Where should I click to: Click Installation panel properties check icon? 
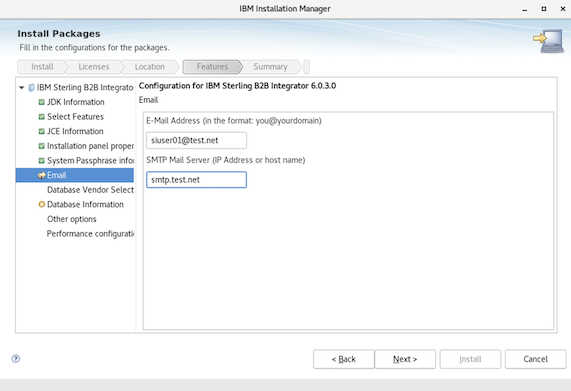(x=42, y=146)
